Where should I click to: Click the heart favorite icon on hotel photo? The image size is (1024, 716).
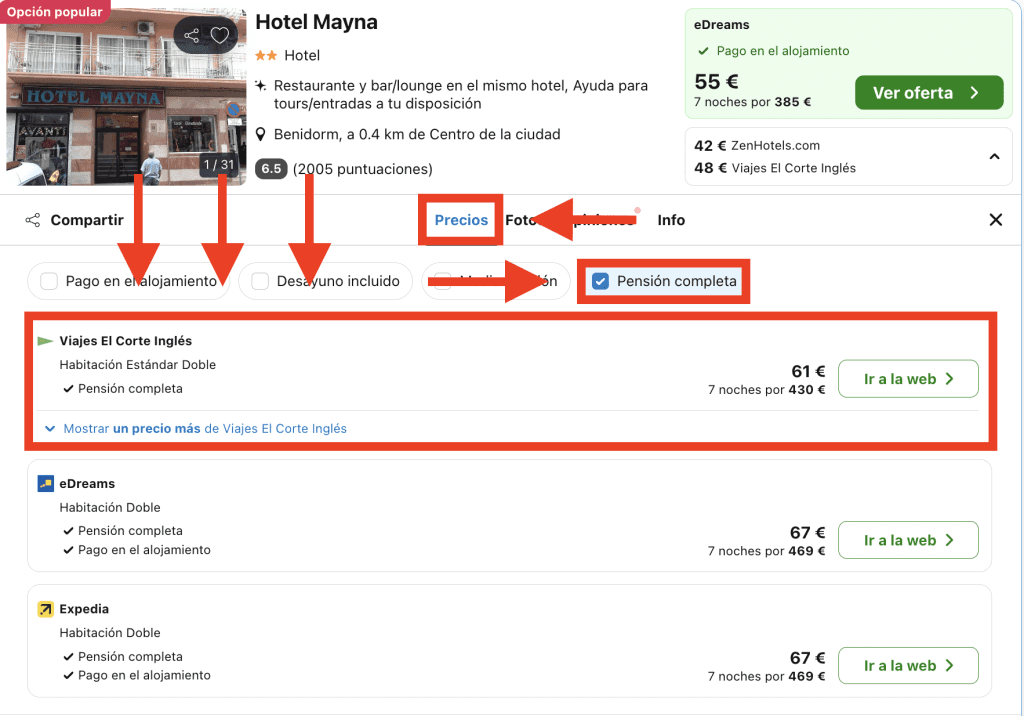(x=220, y=36)
